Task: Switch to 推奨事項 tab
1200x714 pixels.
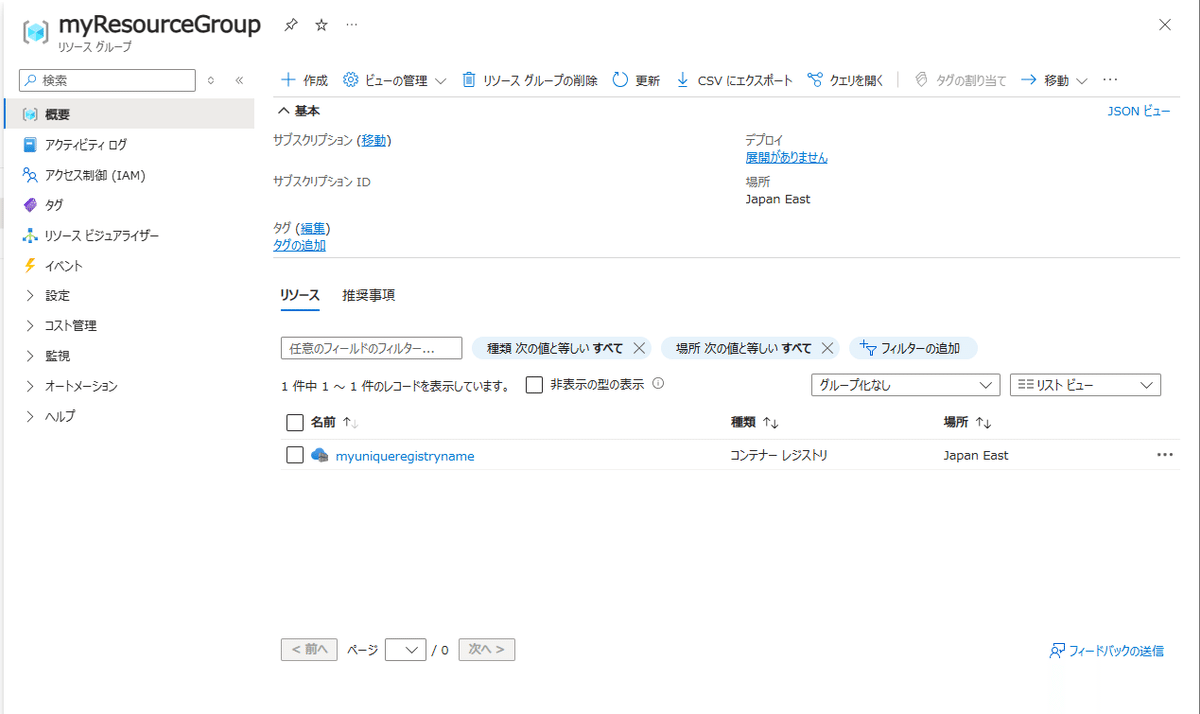Action: tap(368, 295)
